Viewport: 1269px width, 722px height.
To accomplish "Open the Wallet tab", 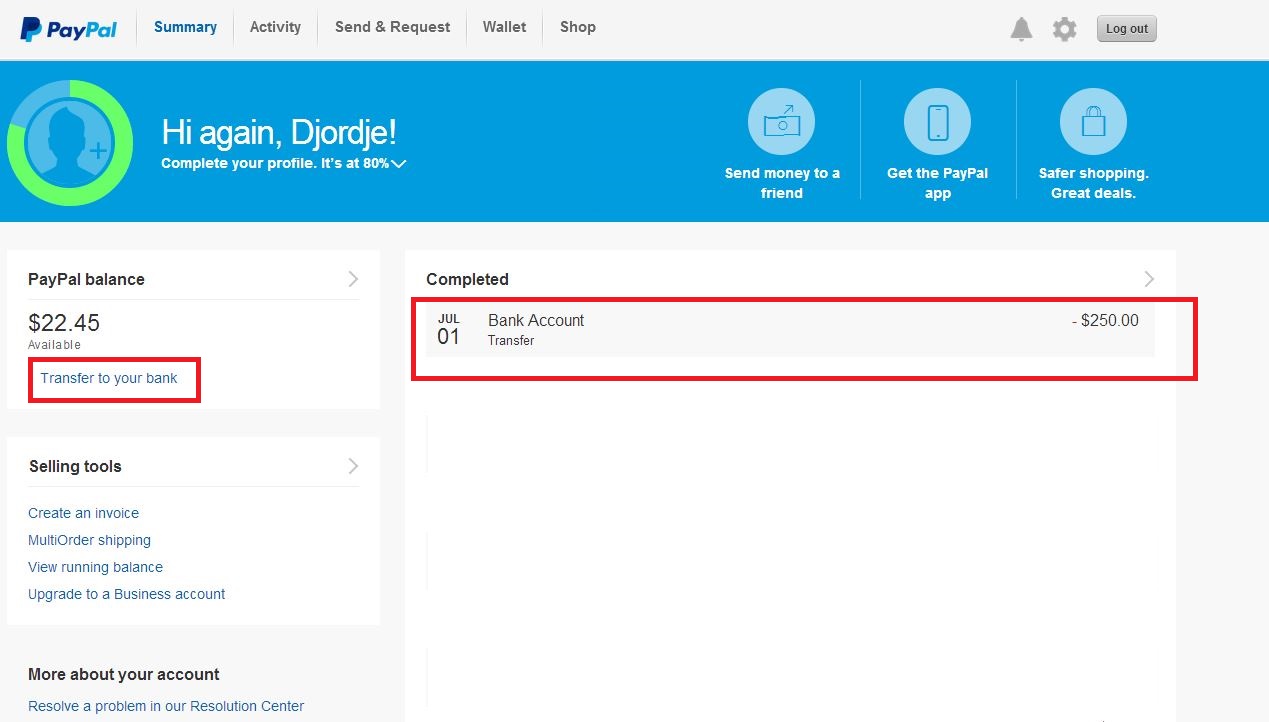I will pos(504,27).
